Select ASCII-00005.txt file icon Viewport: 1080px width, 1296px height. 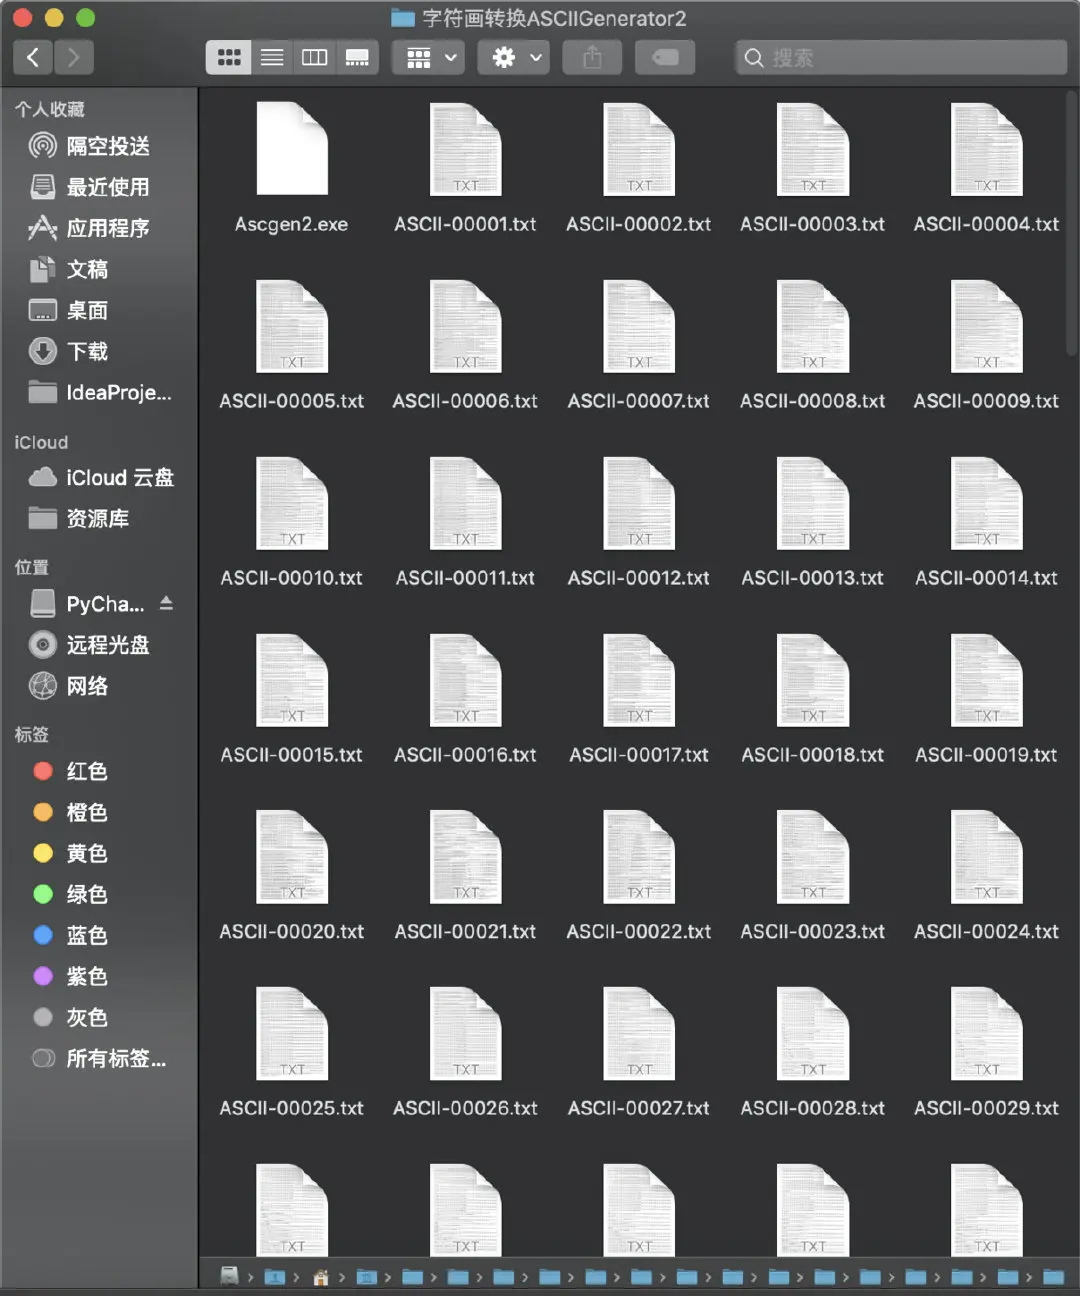[x=292, y=326]
